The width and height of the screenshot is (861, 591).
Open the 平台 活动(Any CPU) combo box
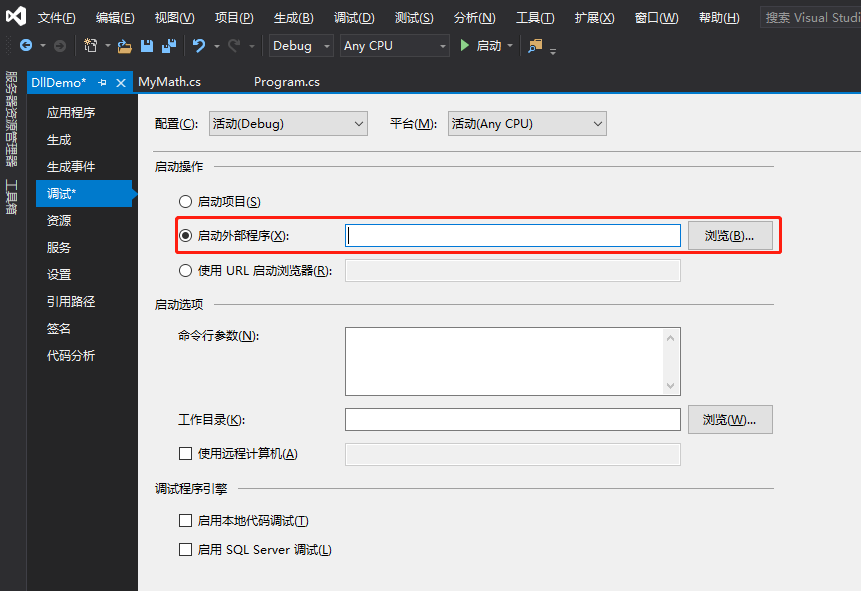click(x=527, y=124)
